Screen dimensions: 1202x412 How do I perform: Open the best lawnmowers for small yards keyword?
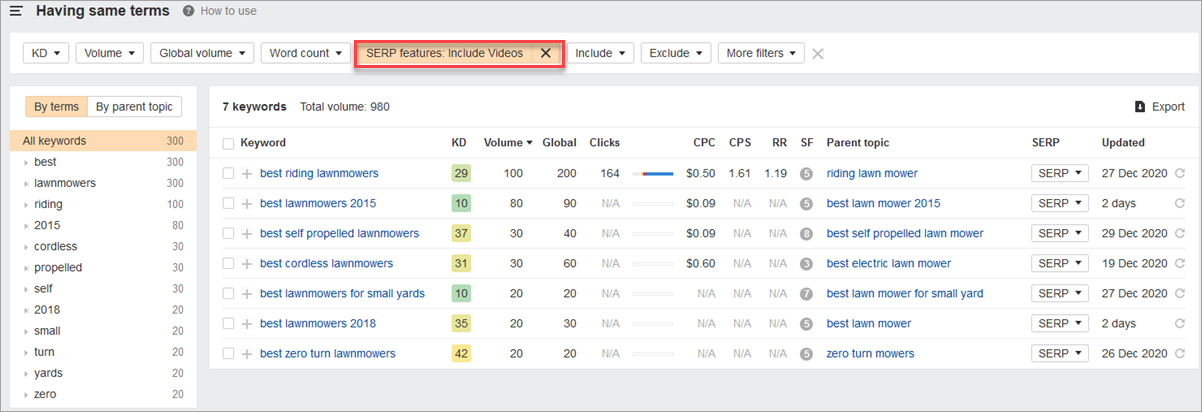click(x=342, y=294)
